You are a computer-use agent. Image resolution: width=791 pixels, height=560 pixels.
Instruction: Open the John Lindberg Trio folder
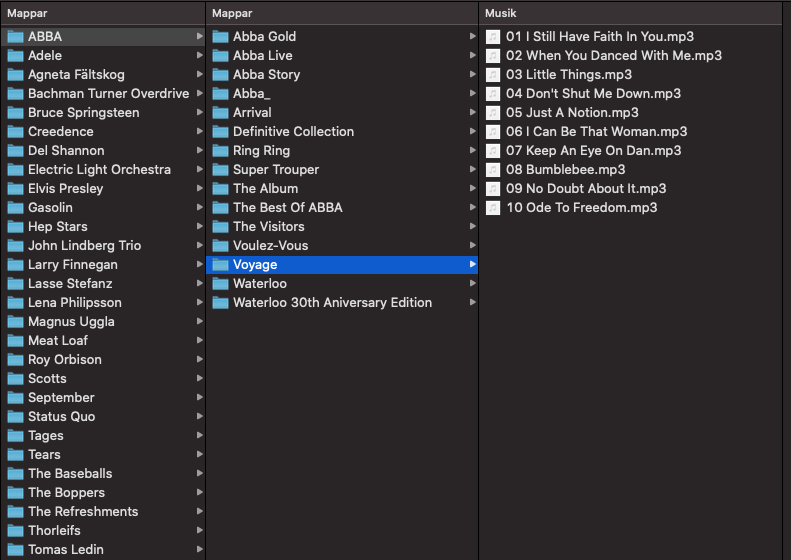tap(103, 246)
